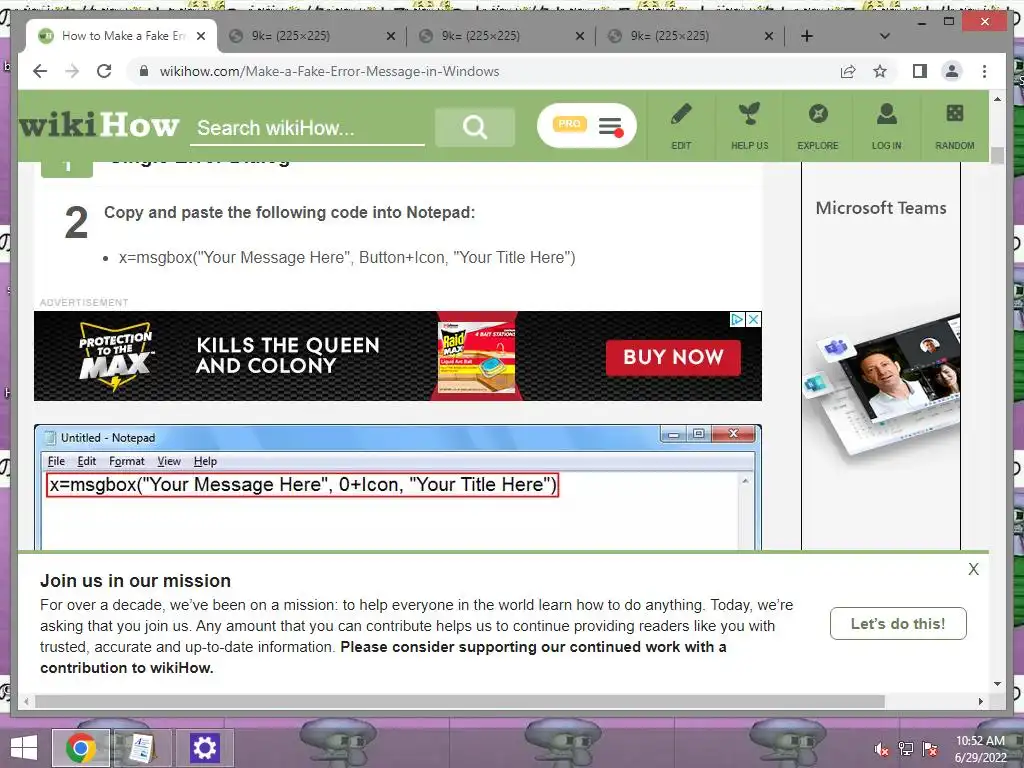The height and width of the screenshot is (768, 1024).
Task: Open the Chrome three-dot menu
Action: tap(984, 71)
